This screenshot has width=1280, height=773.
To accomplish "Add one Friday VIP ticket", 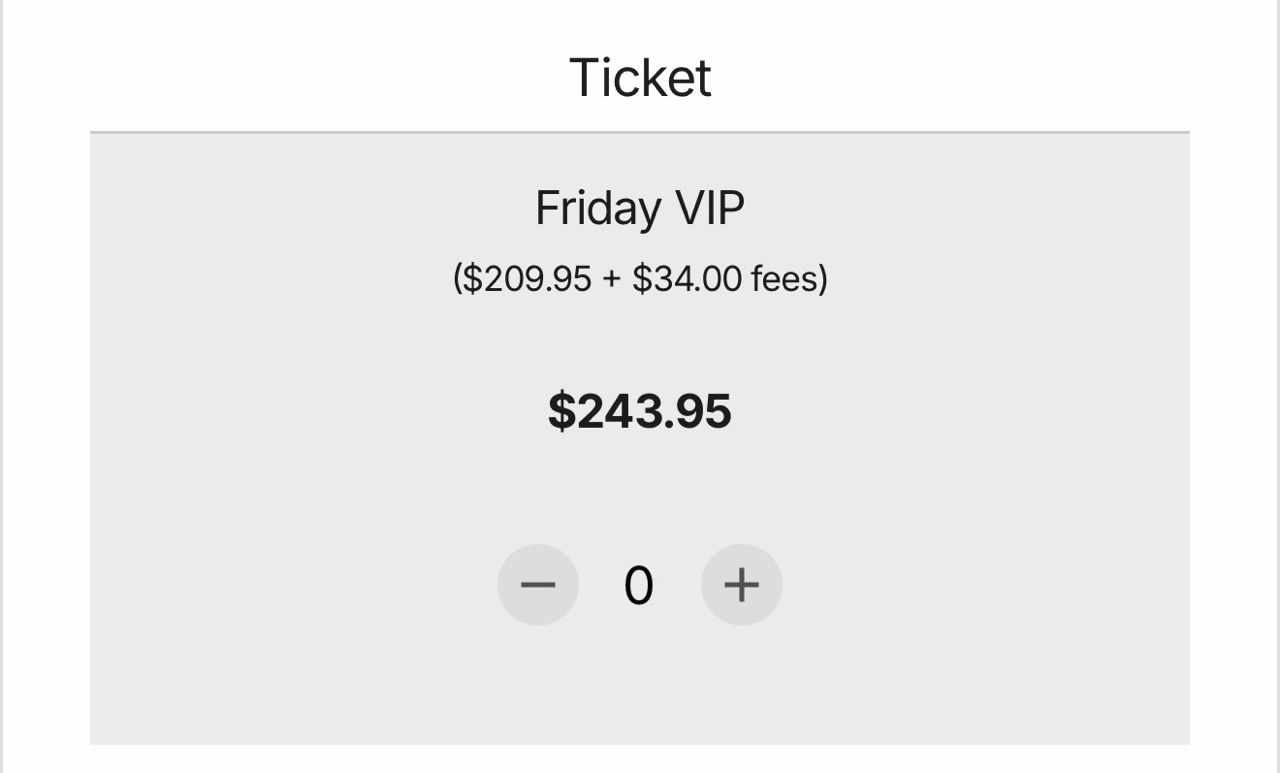I will 741,585.
